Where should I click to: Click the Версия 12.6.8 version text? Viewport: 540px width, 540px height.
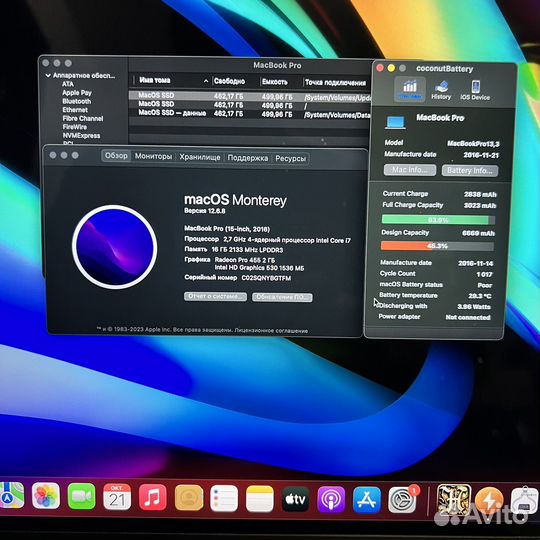pos(205,211)
